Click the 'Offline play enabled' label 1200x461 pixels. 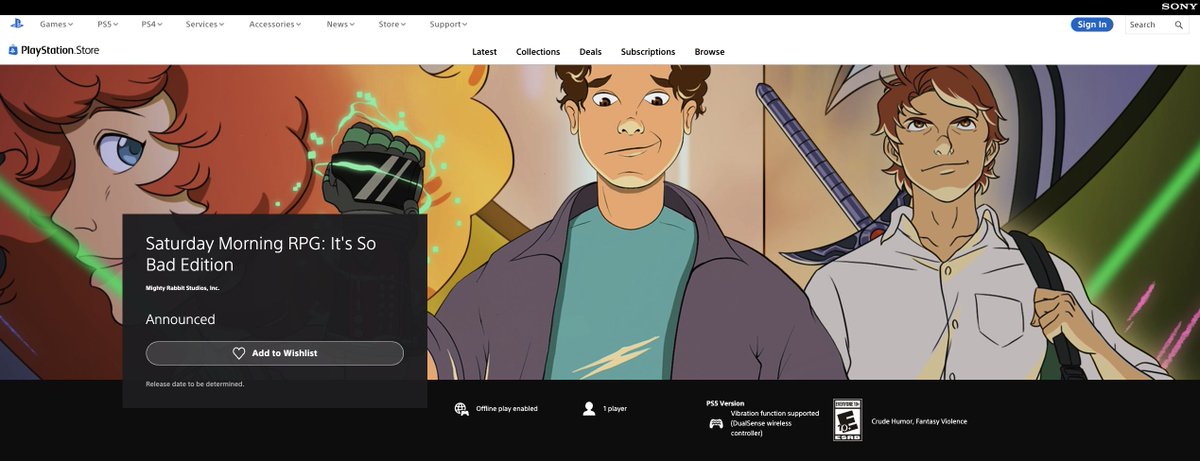coord(507,409)
